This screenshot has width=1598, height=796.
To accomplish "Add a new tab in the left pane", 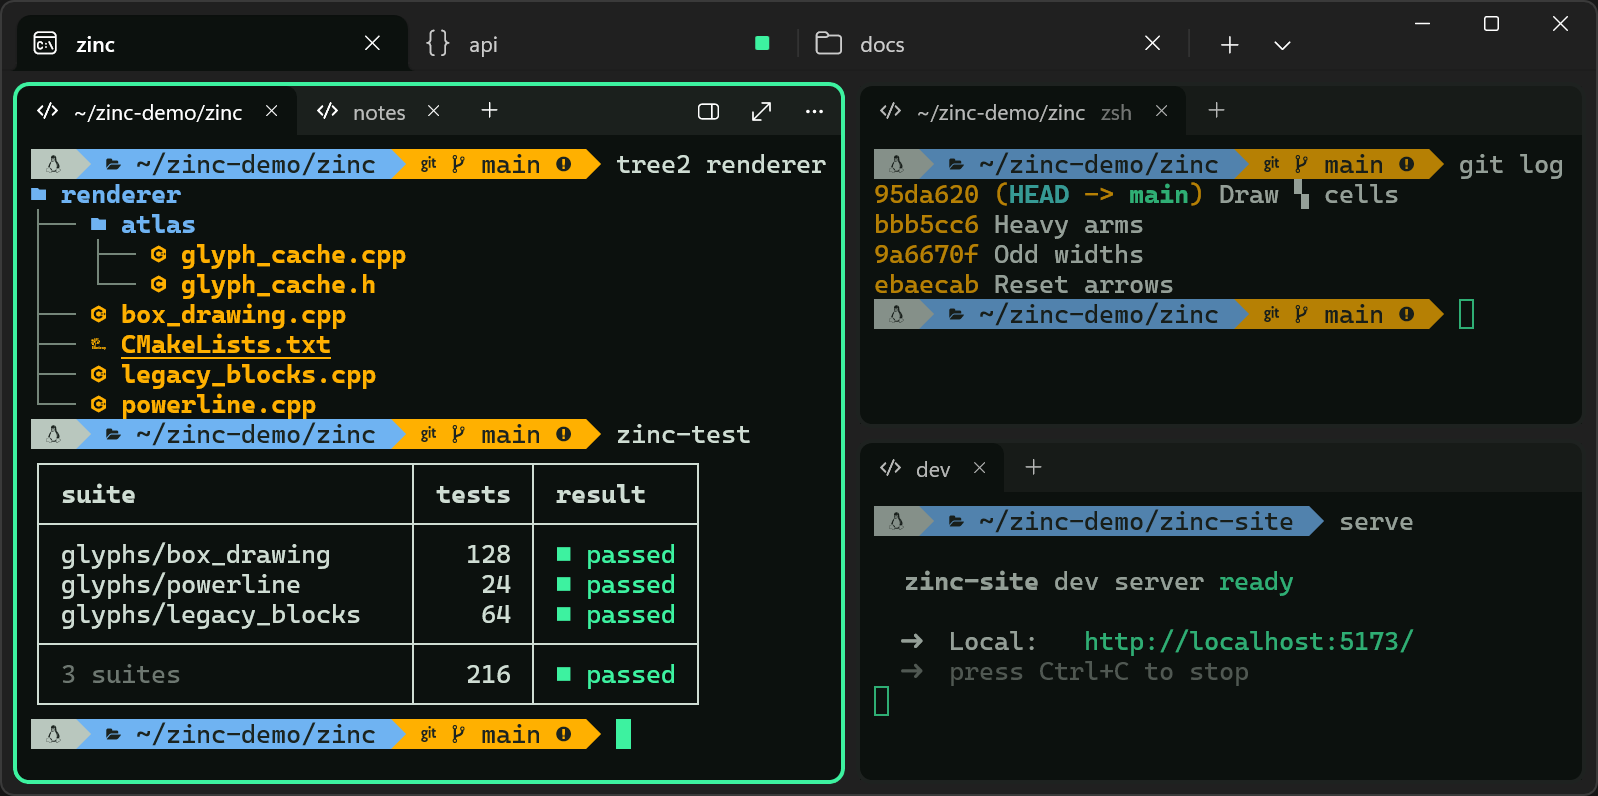I will 489,111.
